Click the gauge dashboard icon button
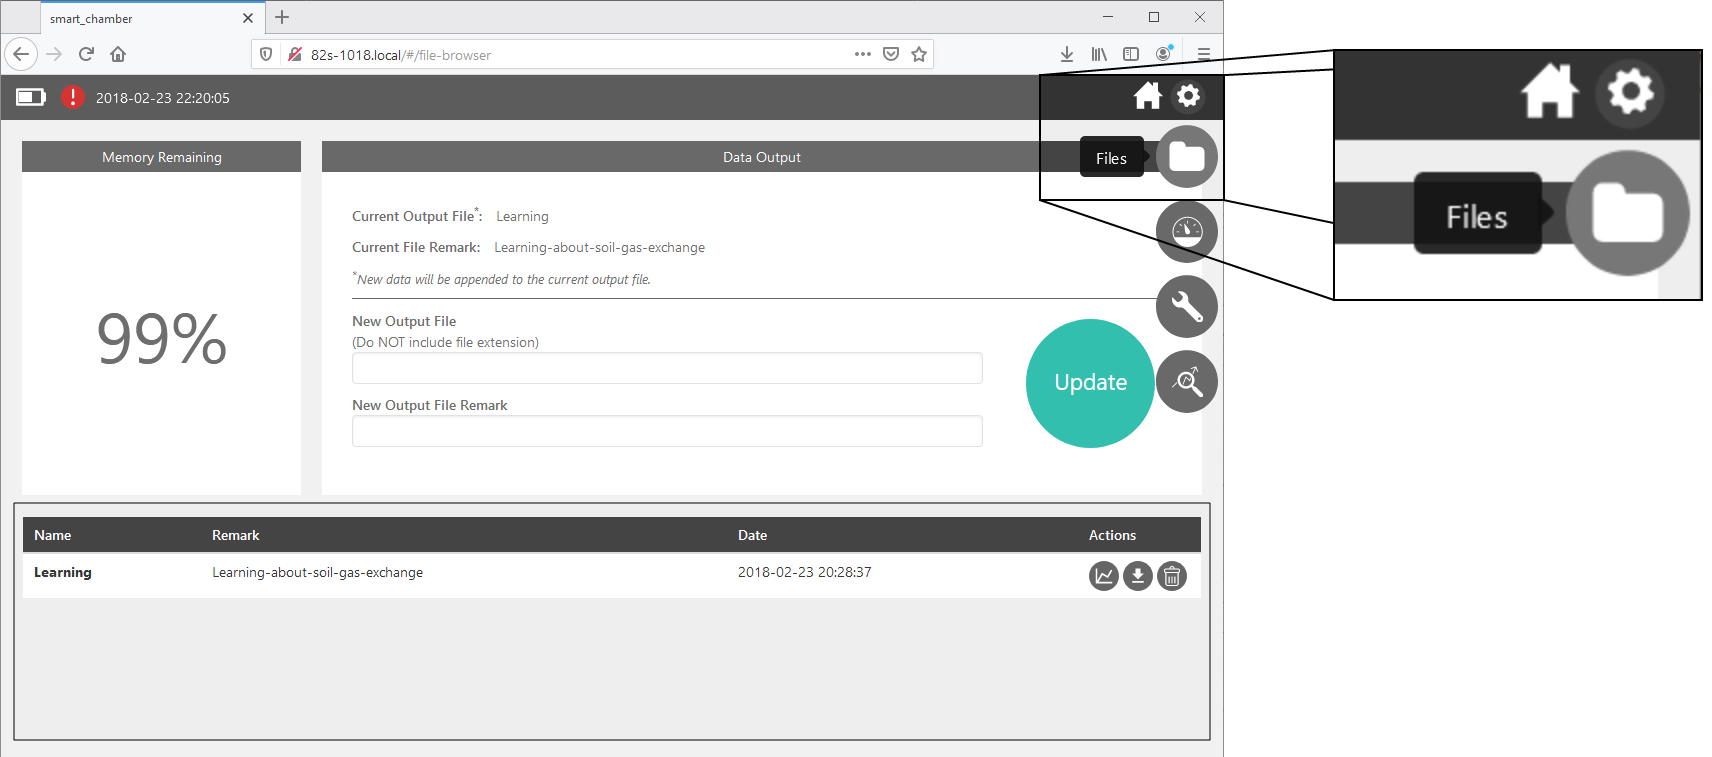Image resolution: width=1712 pixels, height=757 pixels. [1186, 232]
